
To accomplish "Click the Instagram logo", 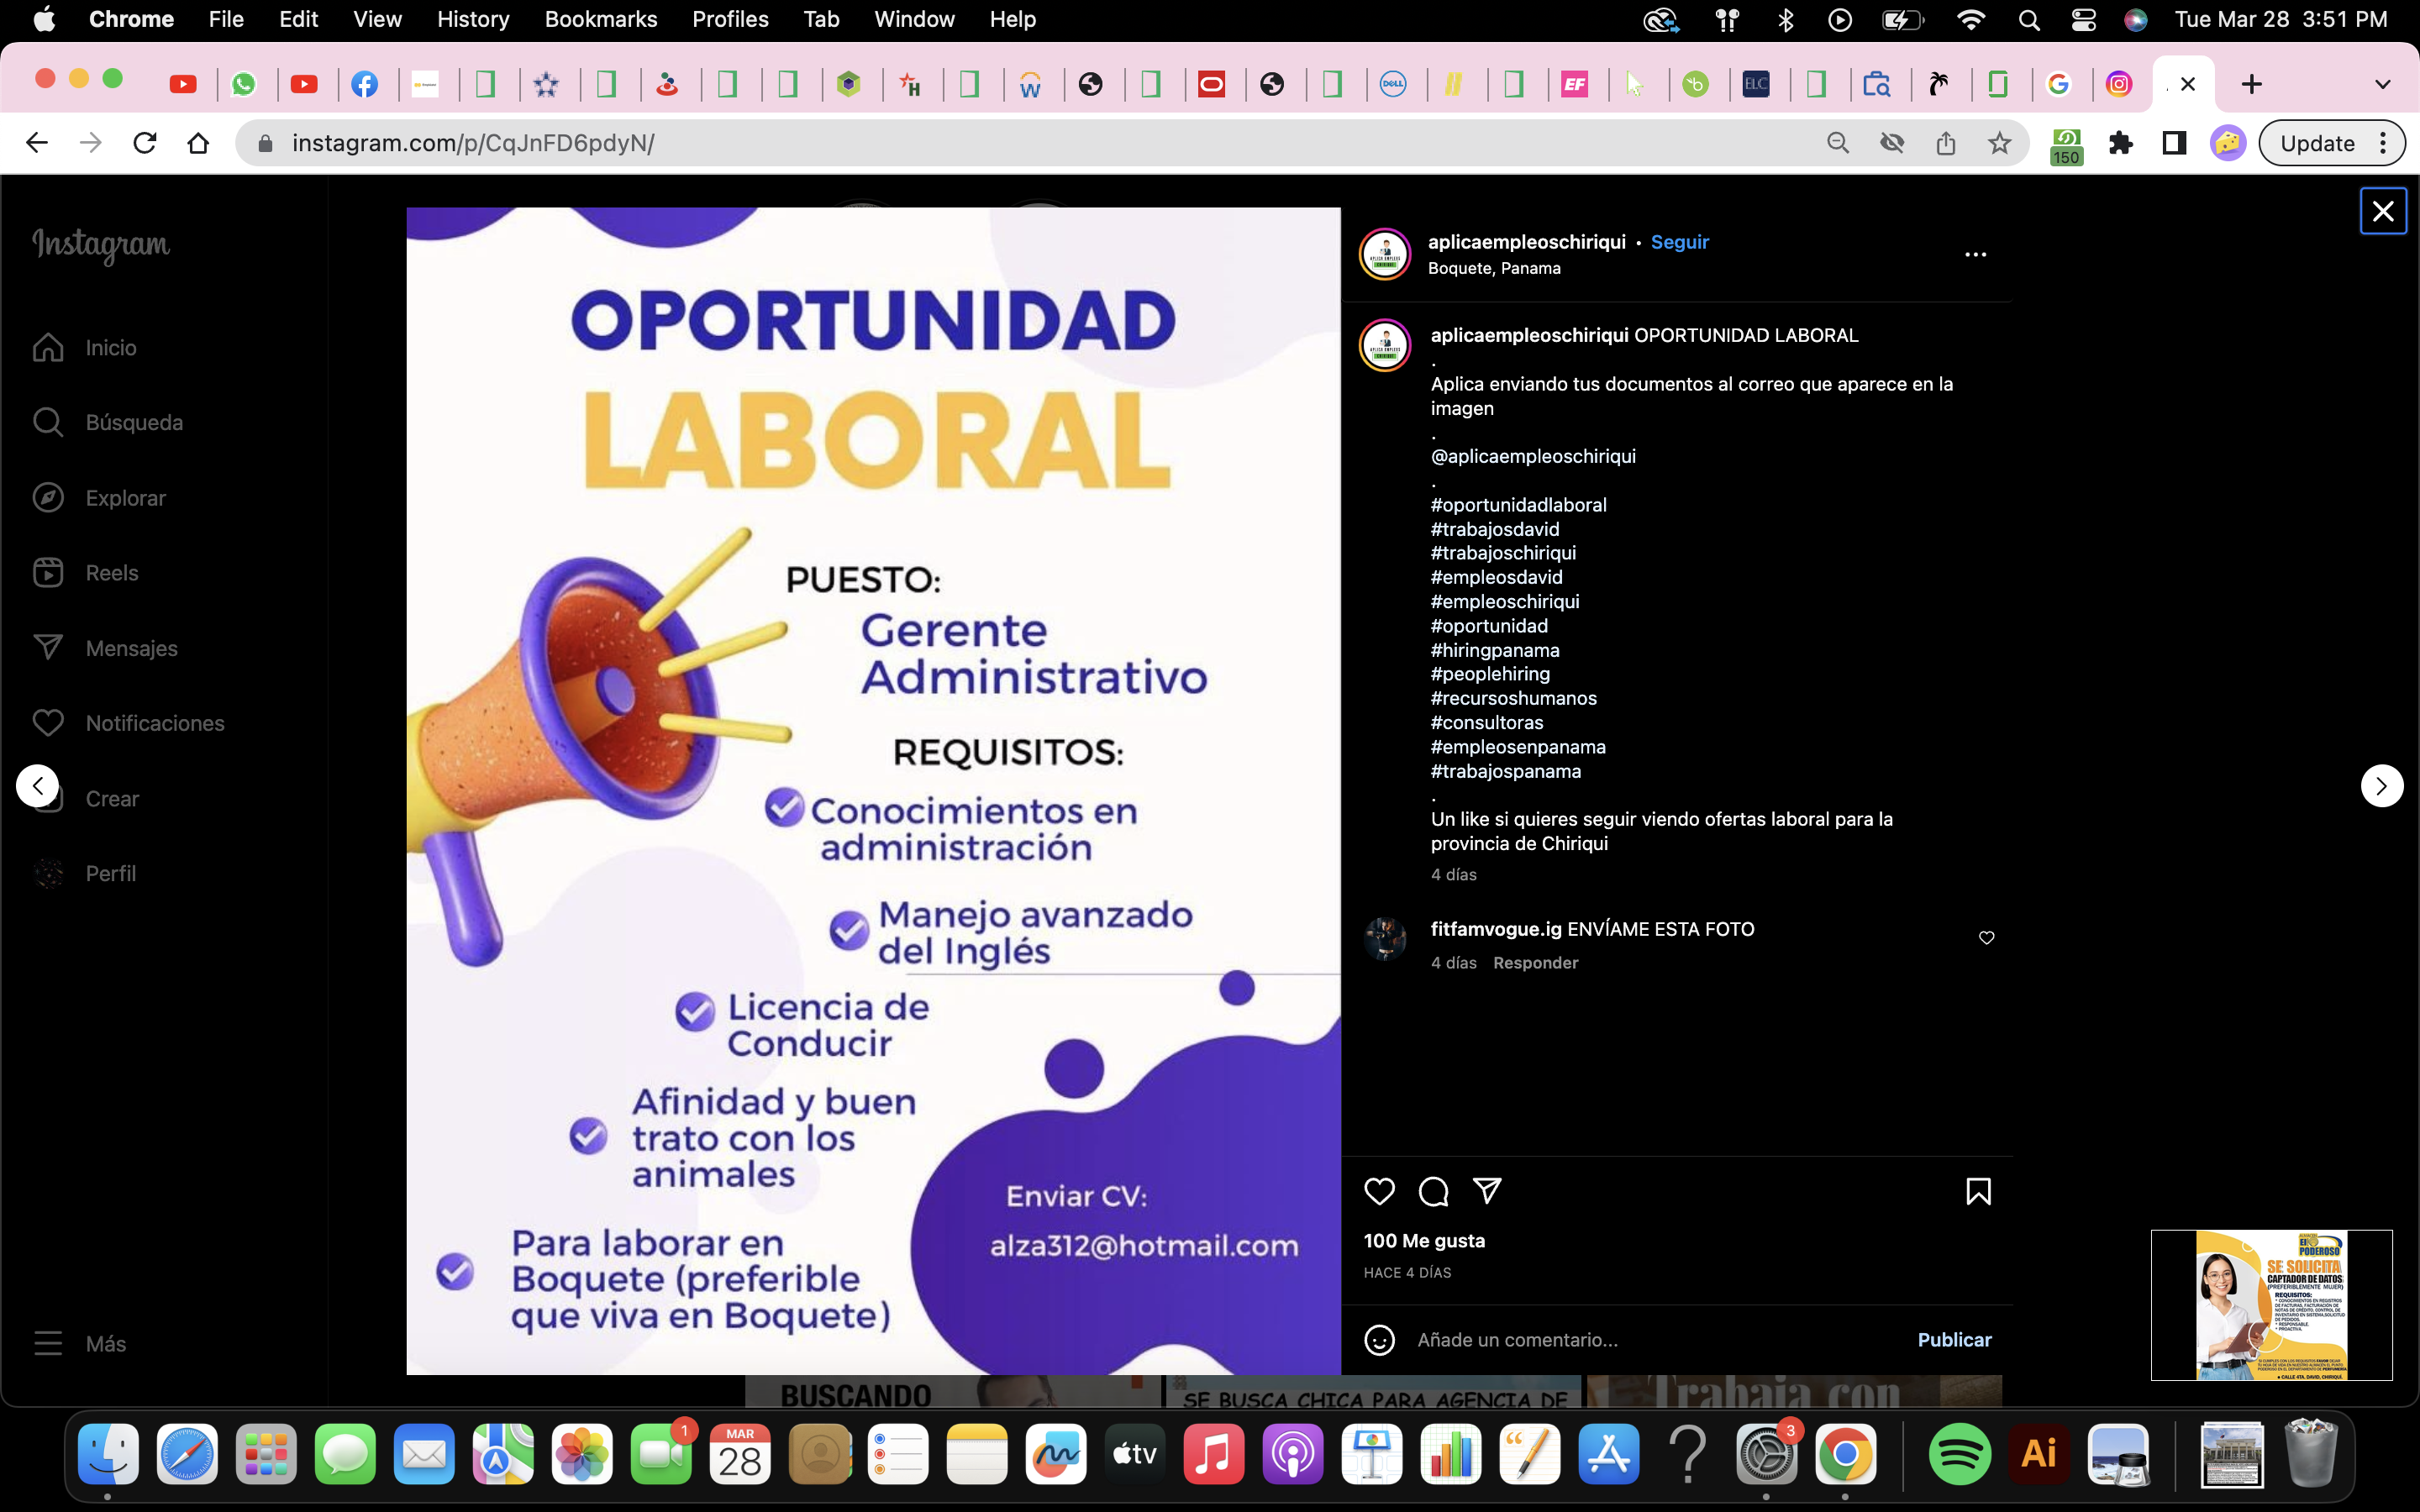I will [x=101, y=245].
